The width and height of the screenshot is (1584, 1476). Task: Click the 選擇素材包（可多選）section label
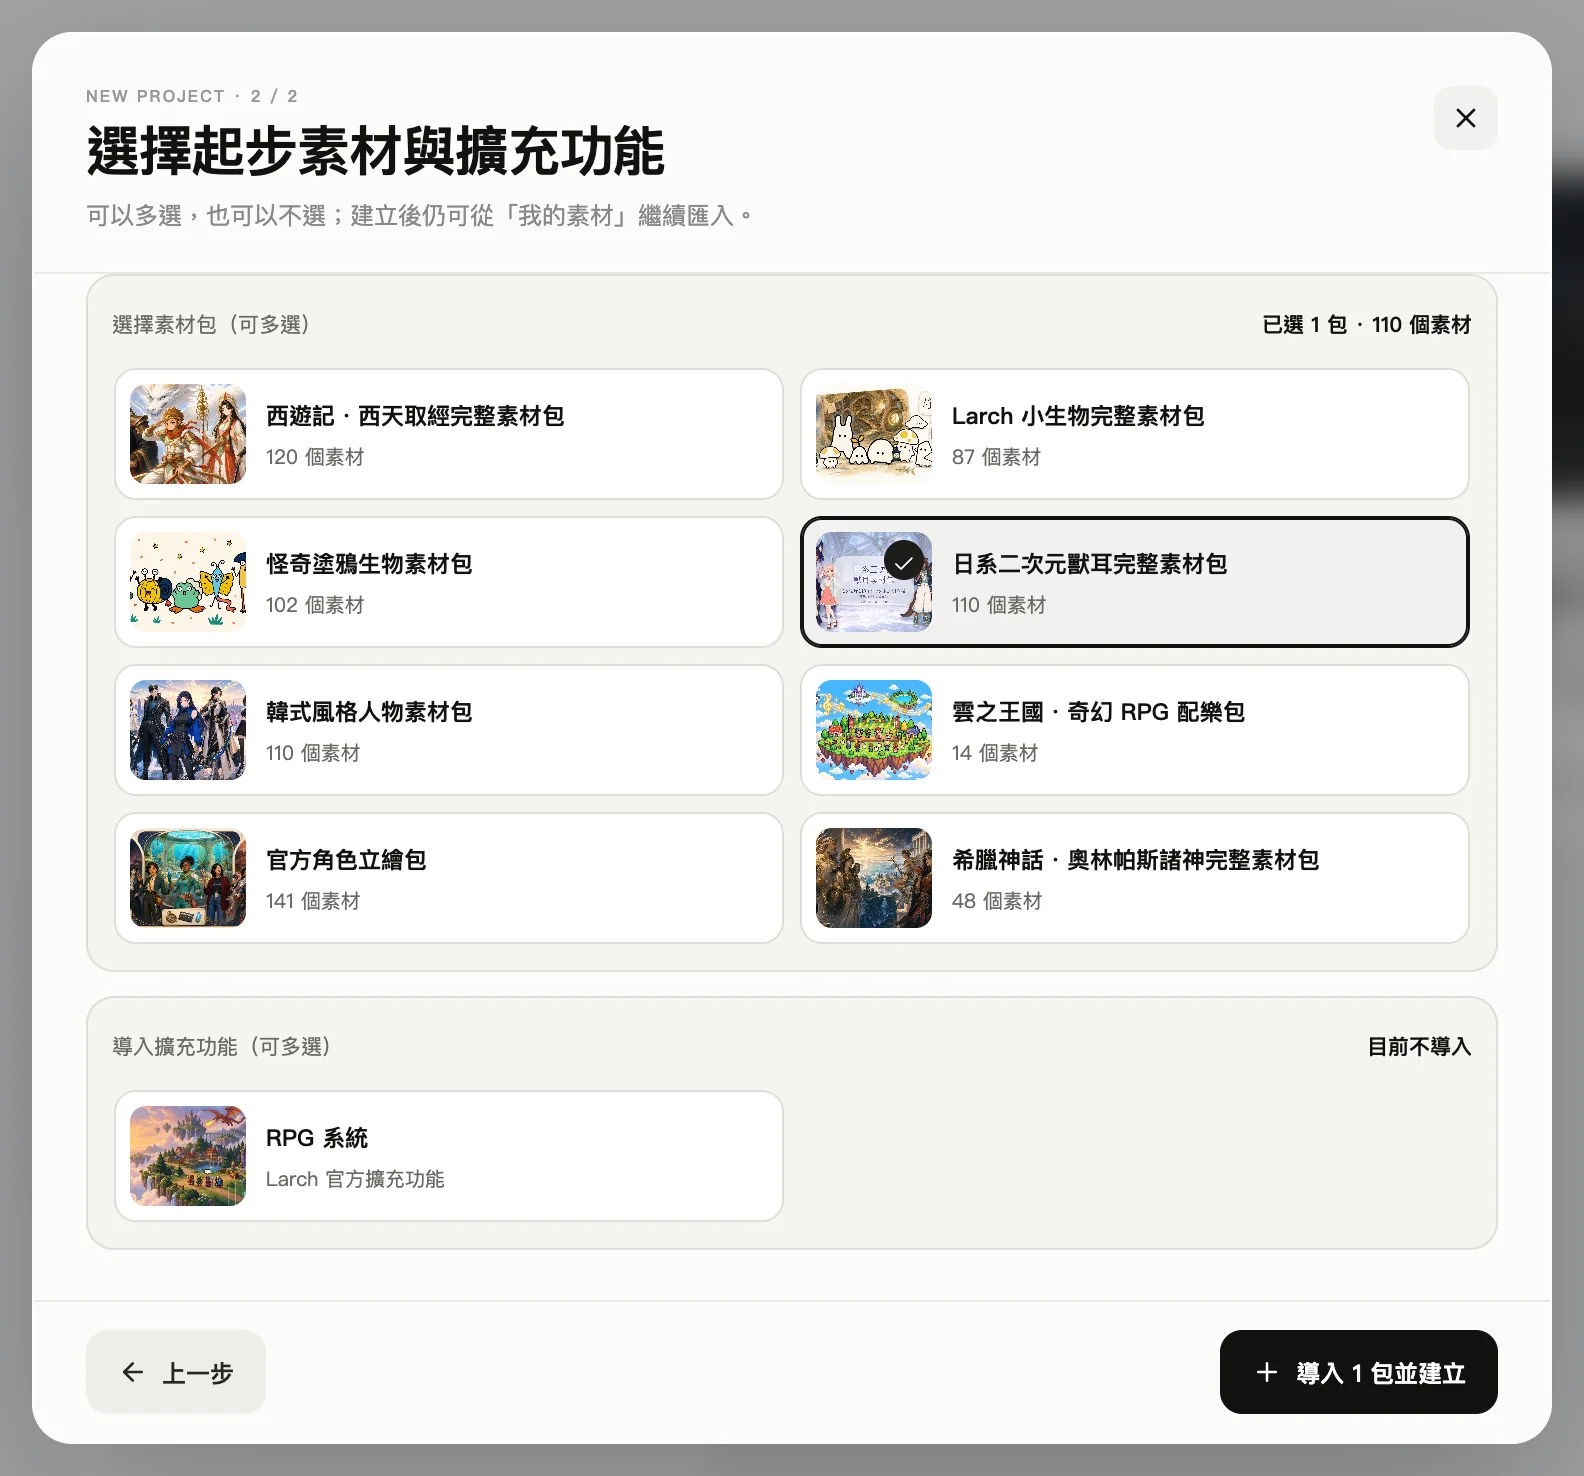[211, 325]
